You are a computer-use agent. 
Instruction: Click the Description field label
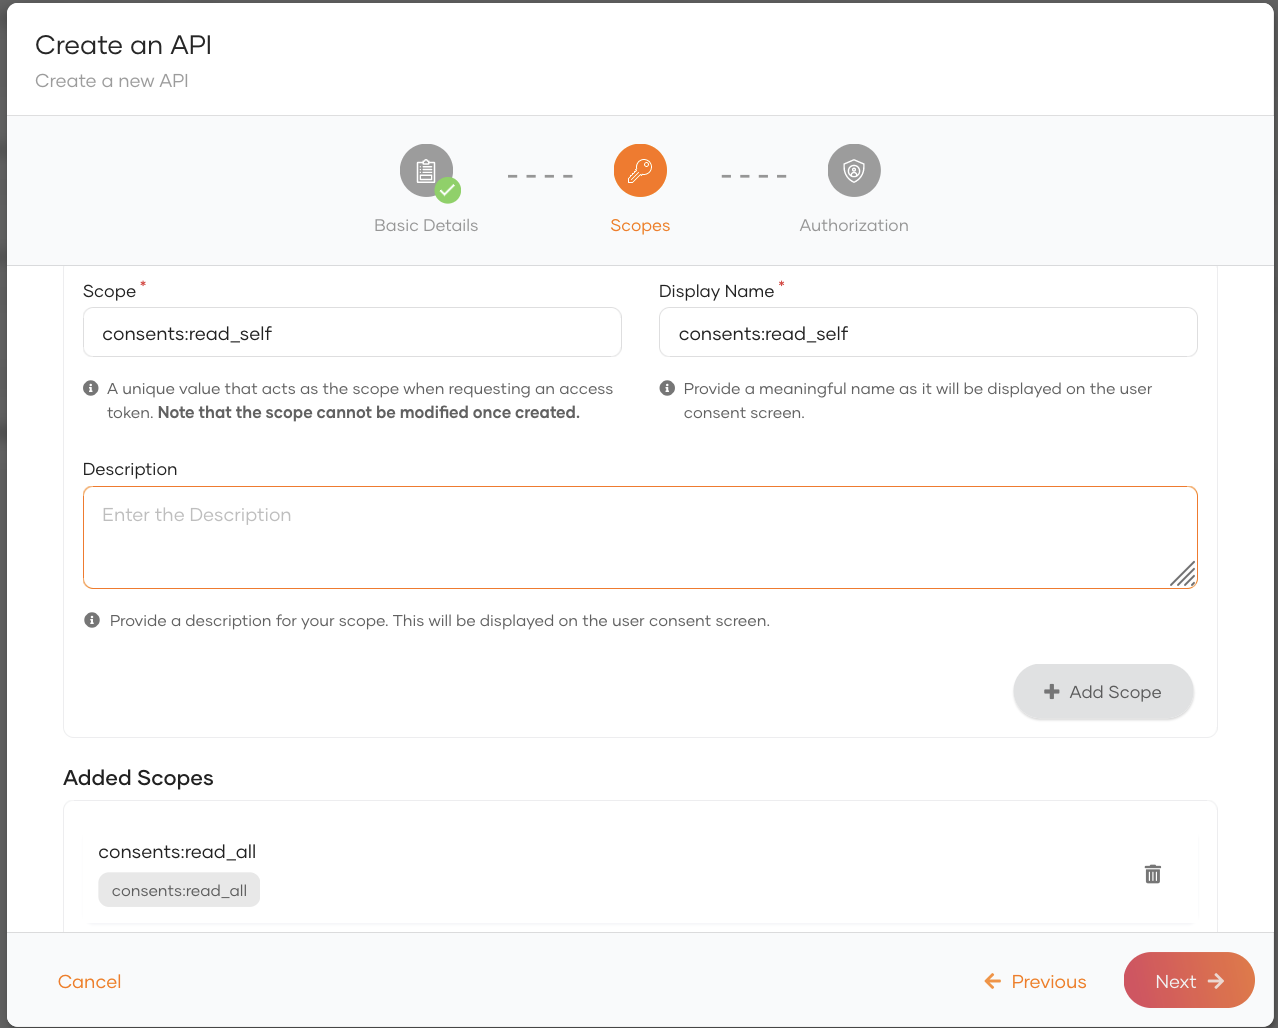pyautogui.click(x=130, y=469)
